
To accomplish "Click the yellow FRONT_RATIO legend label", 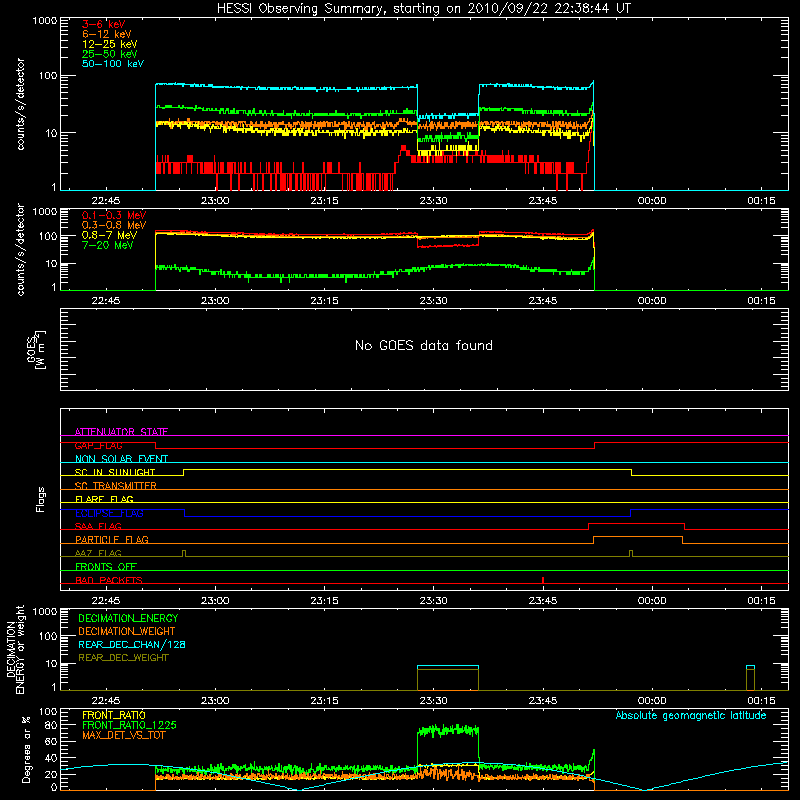I will pyautogui.click(x=114, y=715).
